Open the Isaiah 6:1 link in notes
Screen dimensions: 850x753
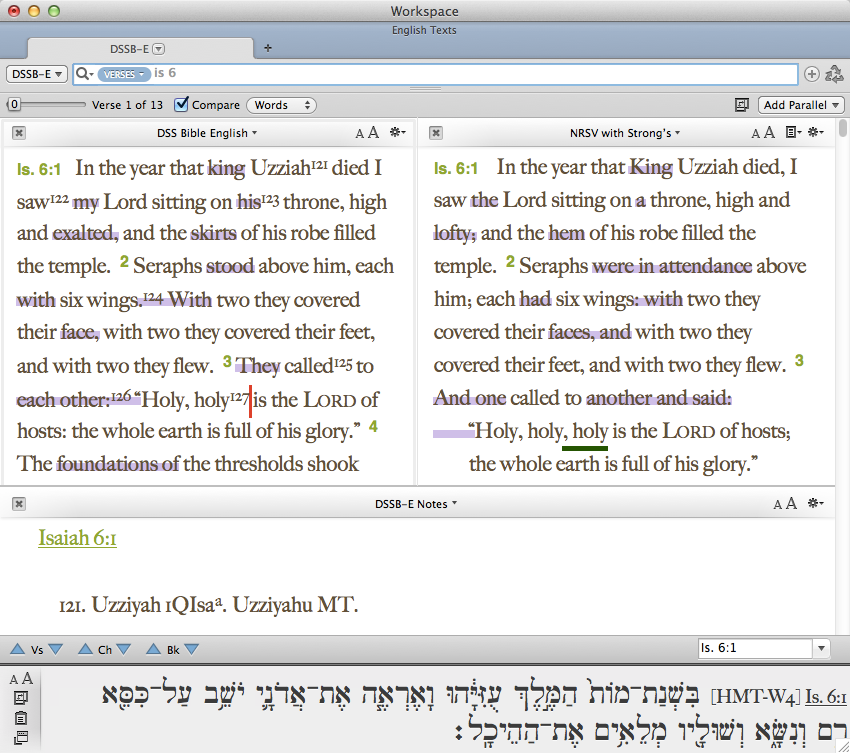(x=77, y=538)
